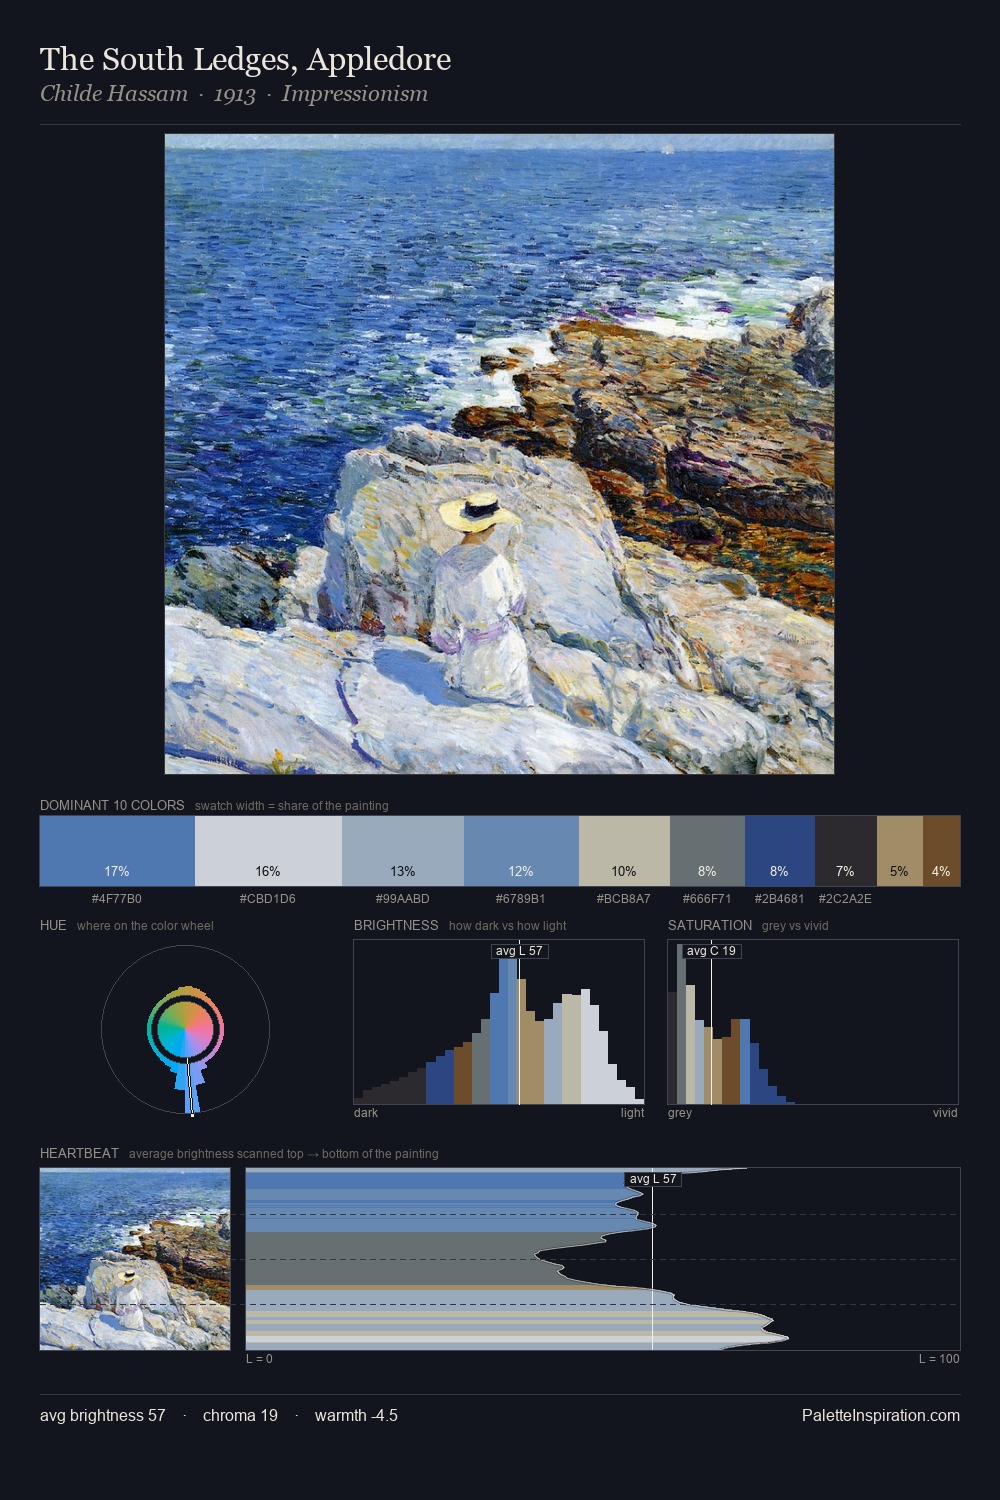The image size is (1000, 1500).
Task: Click the year '1913'
Action: pyautogui.click(x=235, y=94)
